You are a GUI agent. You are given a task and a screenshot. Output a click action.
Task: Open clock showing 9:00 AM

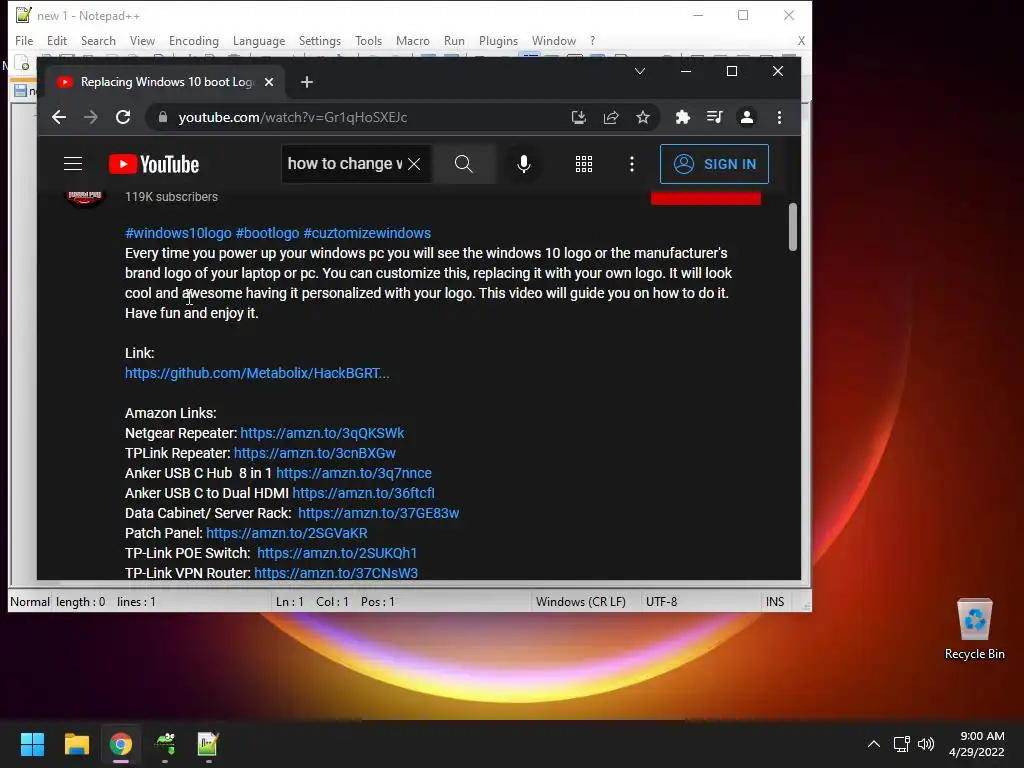(976, 744)
